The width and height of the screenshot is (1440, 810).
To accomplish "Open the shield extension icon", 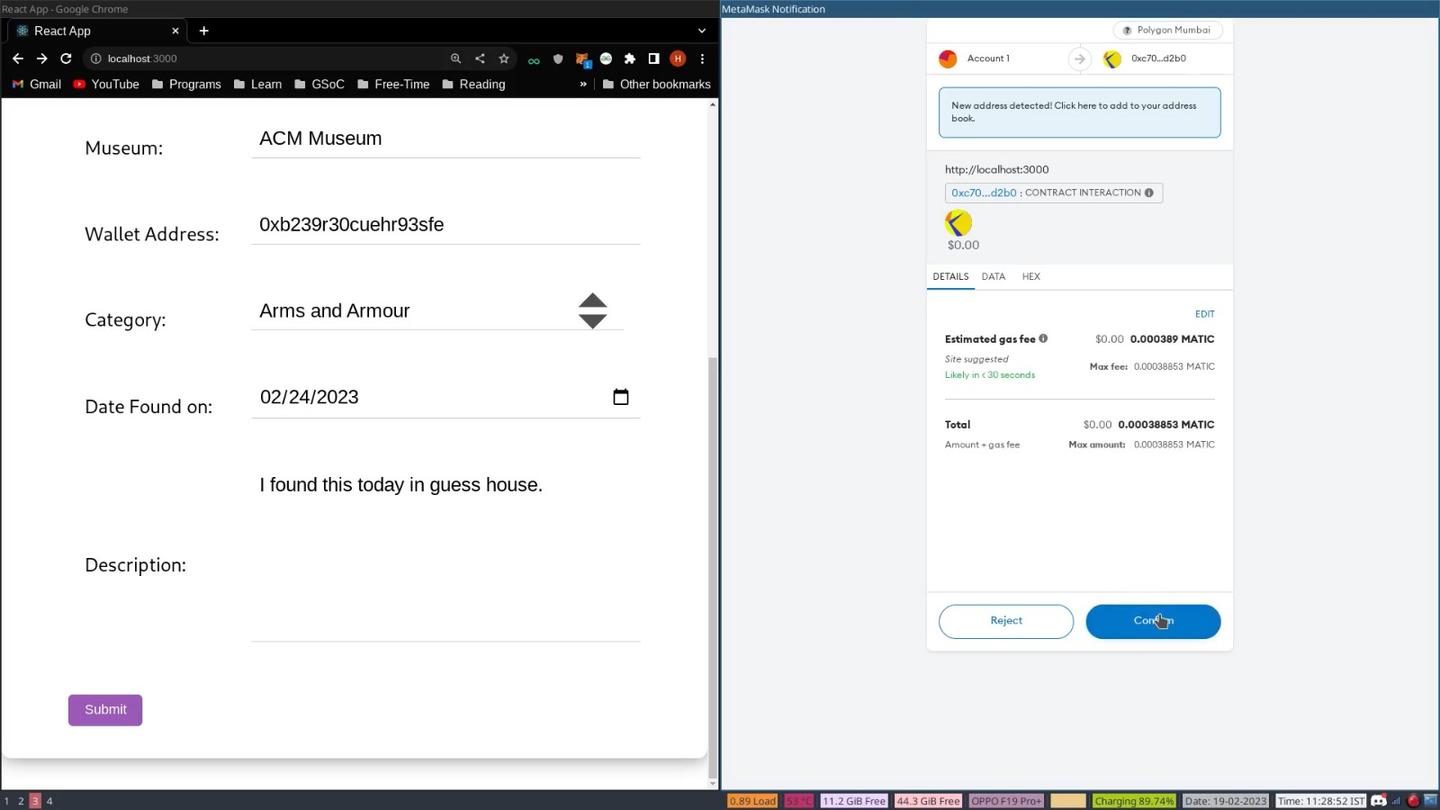I will 558,59.
